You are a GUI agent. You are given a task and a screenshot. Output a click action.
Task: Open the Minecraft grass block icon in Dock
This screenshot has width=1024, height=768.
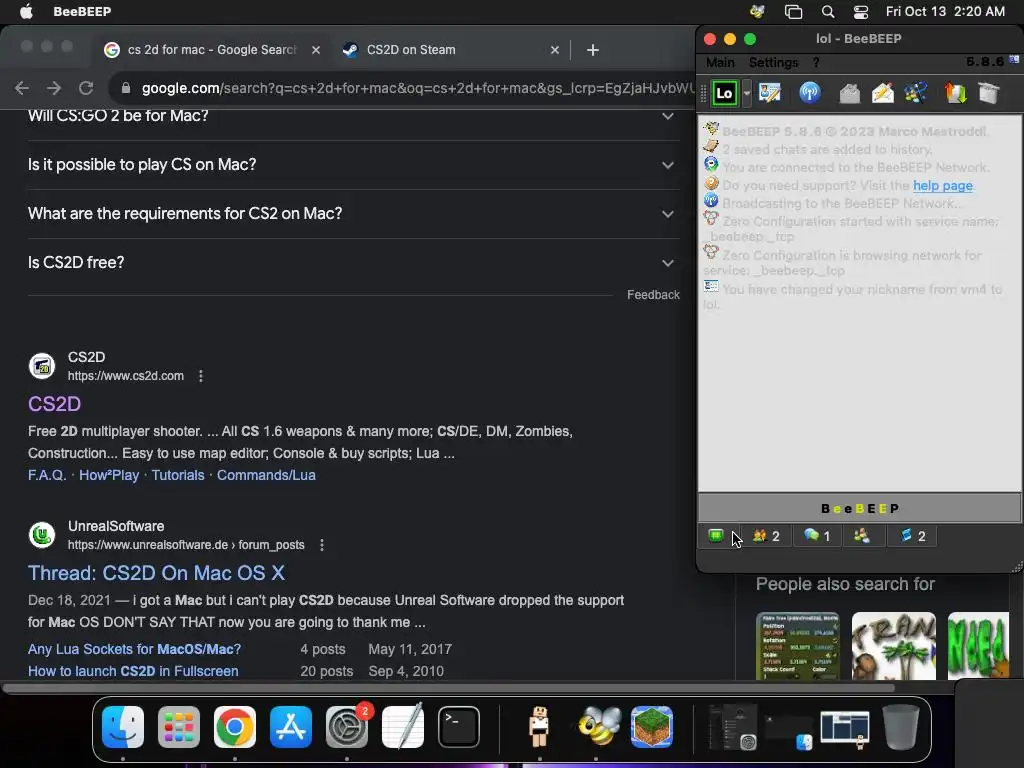point(652,727)
